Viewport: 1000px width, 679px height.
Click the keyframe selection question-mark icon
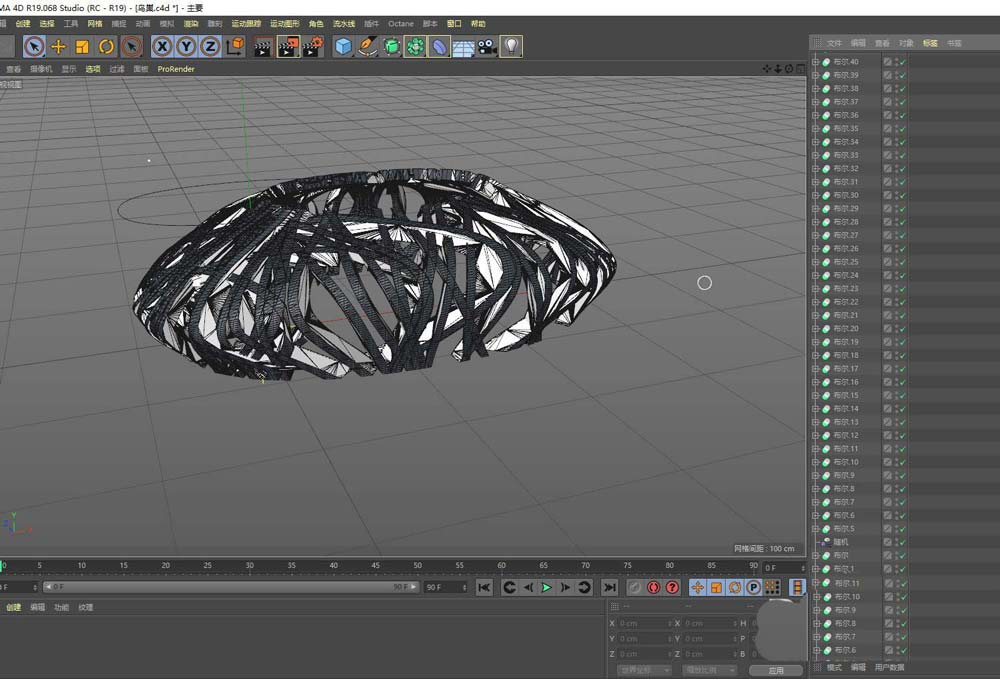672,587
